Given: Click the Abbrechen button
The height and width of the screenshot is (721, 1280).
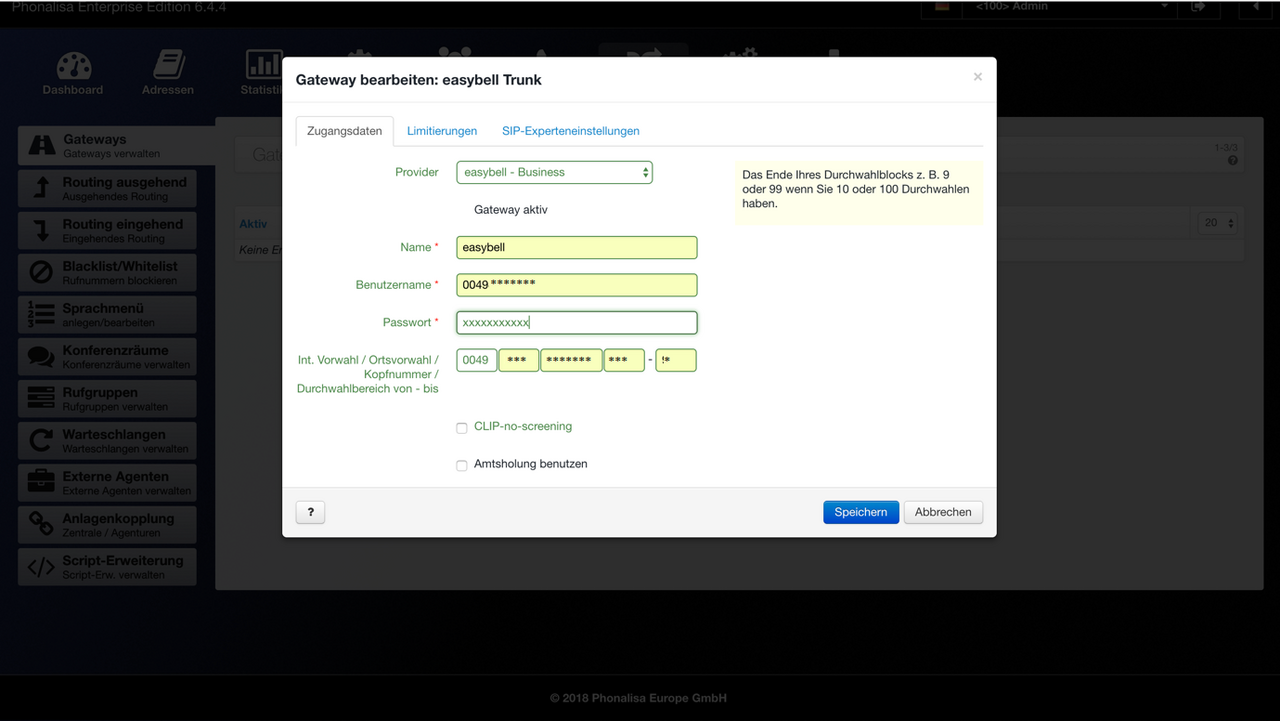Looking at the screenshot, I should tap(943, 512).
